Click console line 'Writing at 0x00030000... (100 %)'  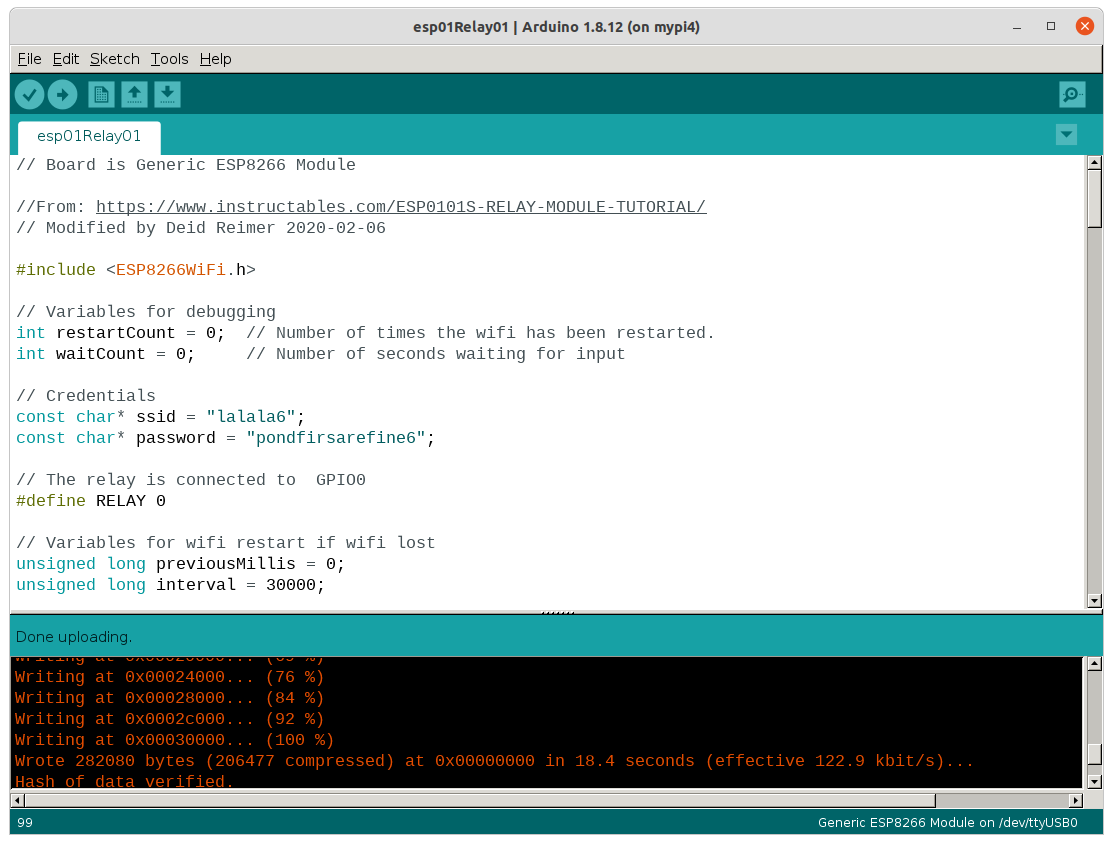click(174, 740)
